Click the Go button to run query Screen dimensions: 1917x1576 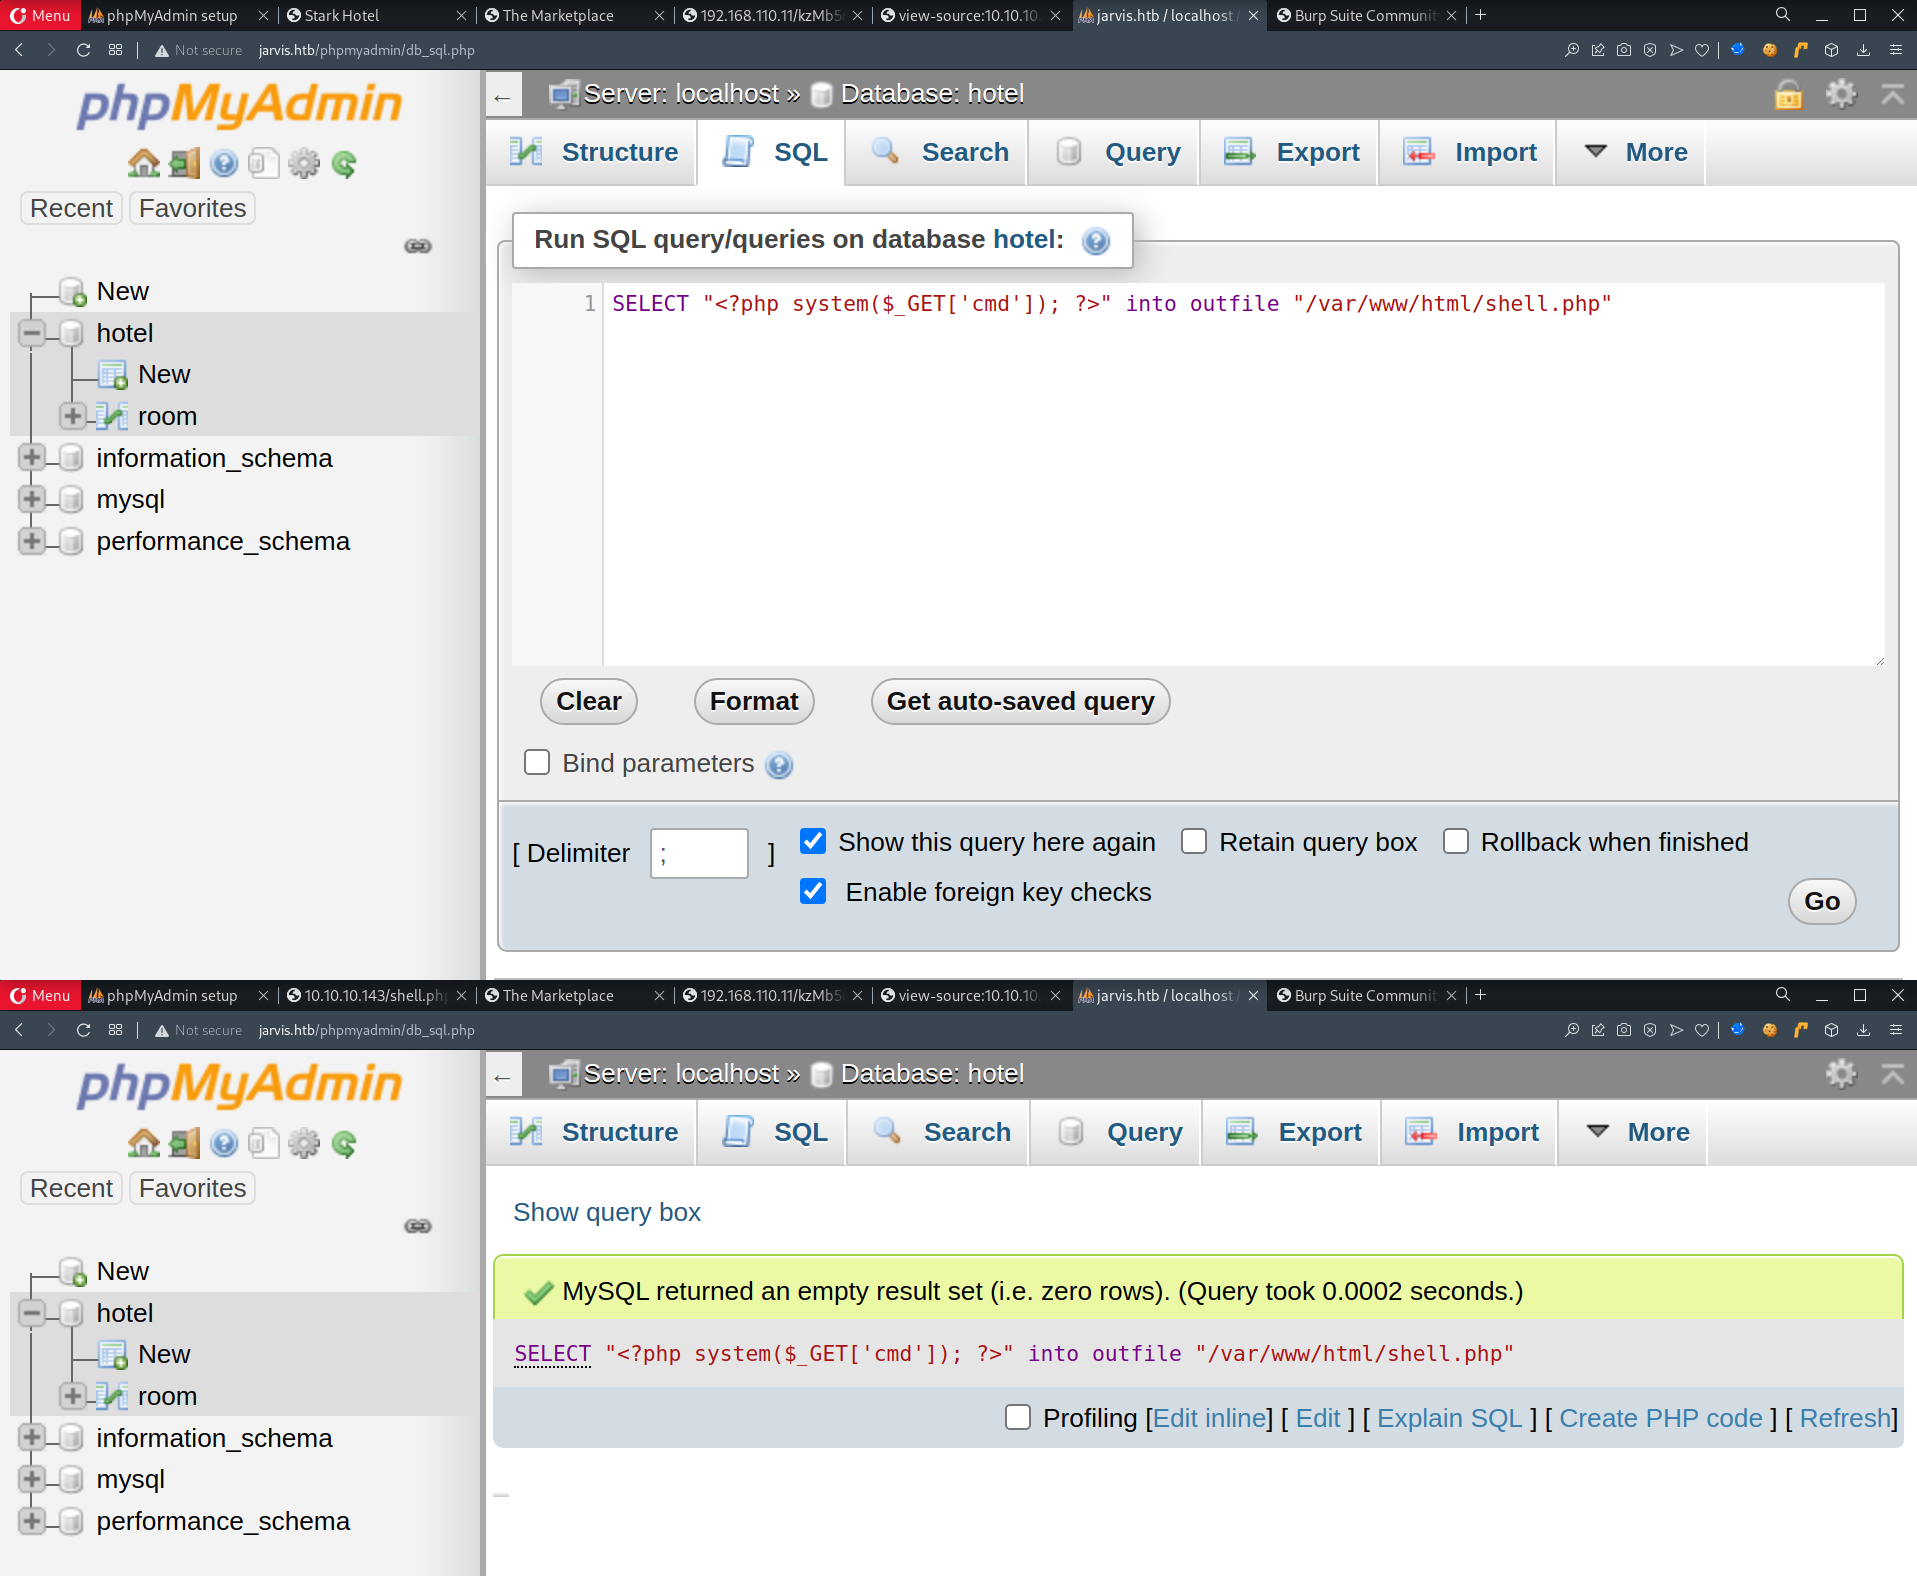pos(1821,901)
